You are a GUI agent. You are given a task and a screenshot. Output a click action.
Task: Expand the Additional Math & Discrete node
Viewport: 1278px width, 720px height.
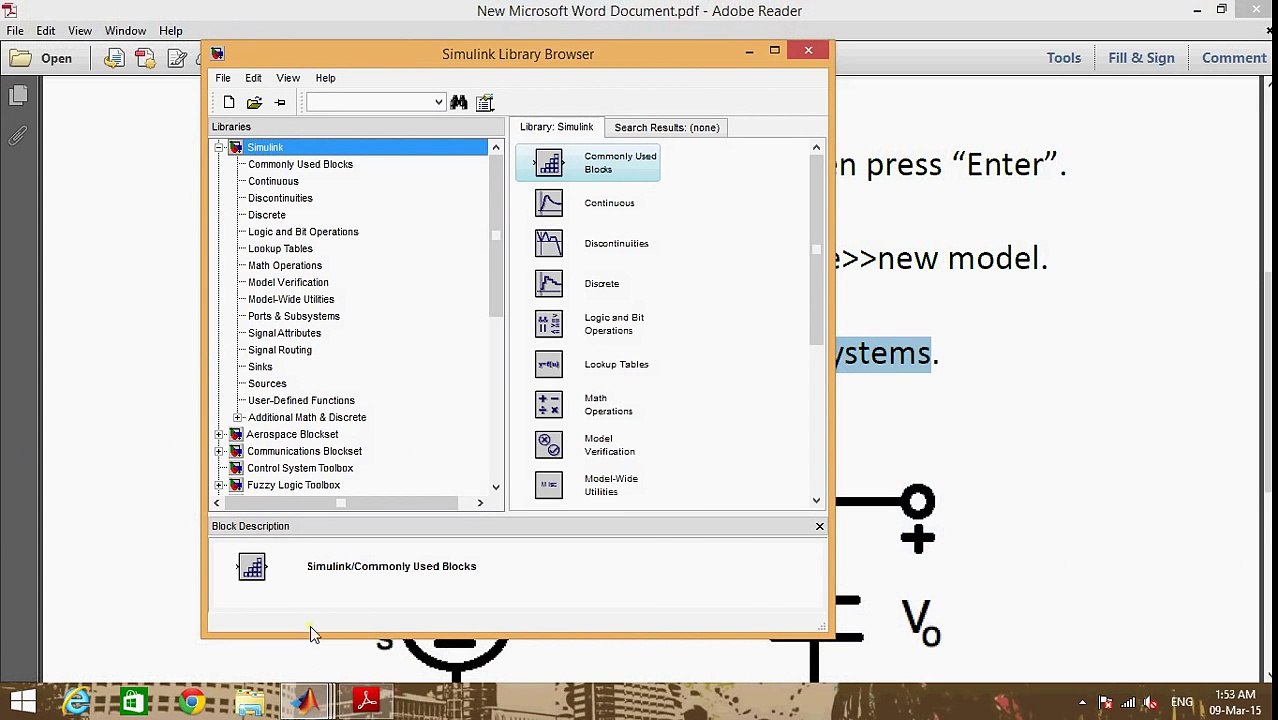click(x=237, y=417)
